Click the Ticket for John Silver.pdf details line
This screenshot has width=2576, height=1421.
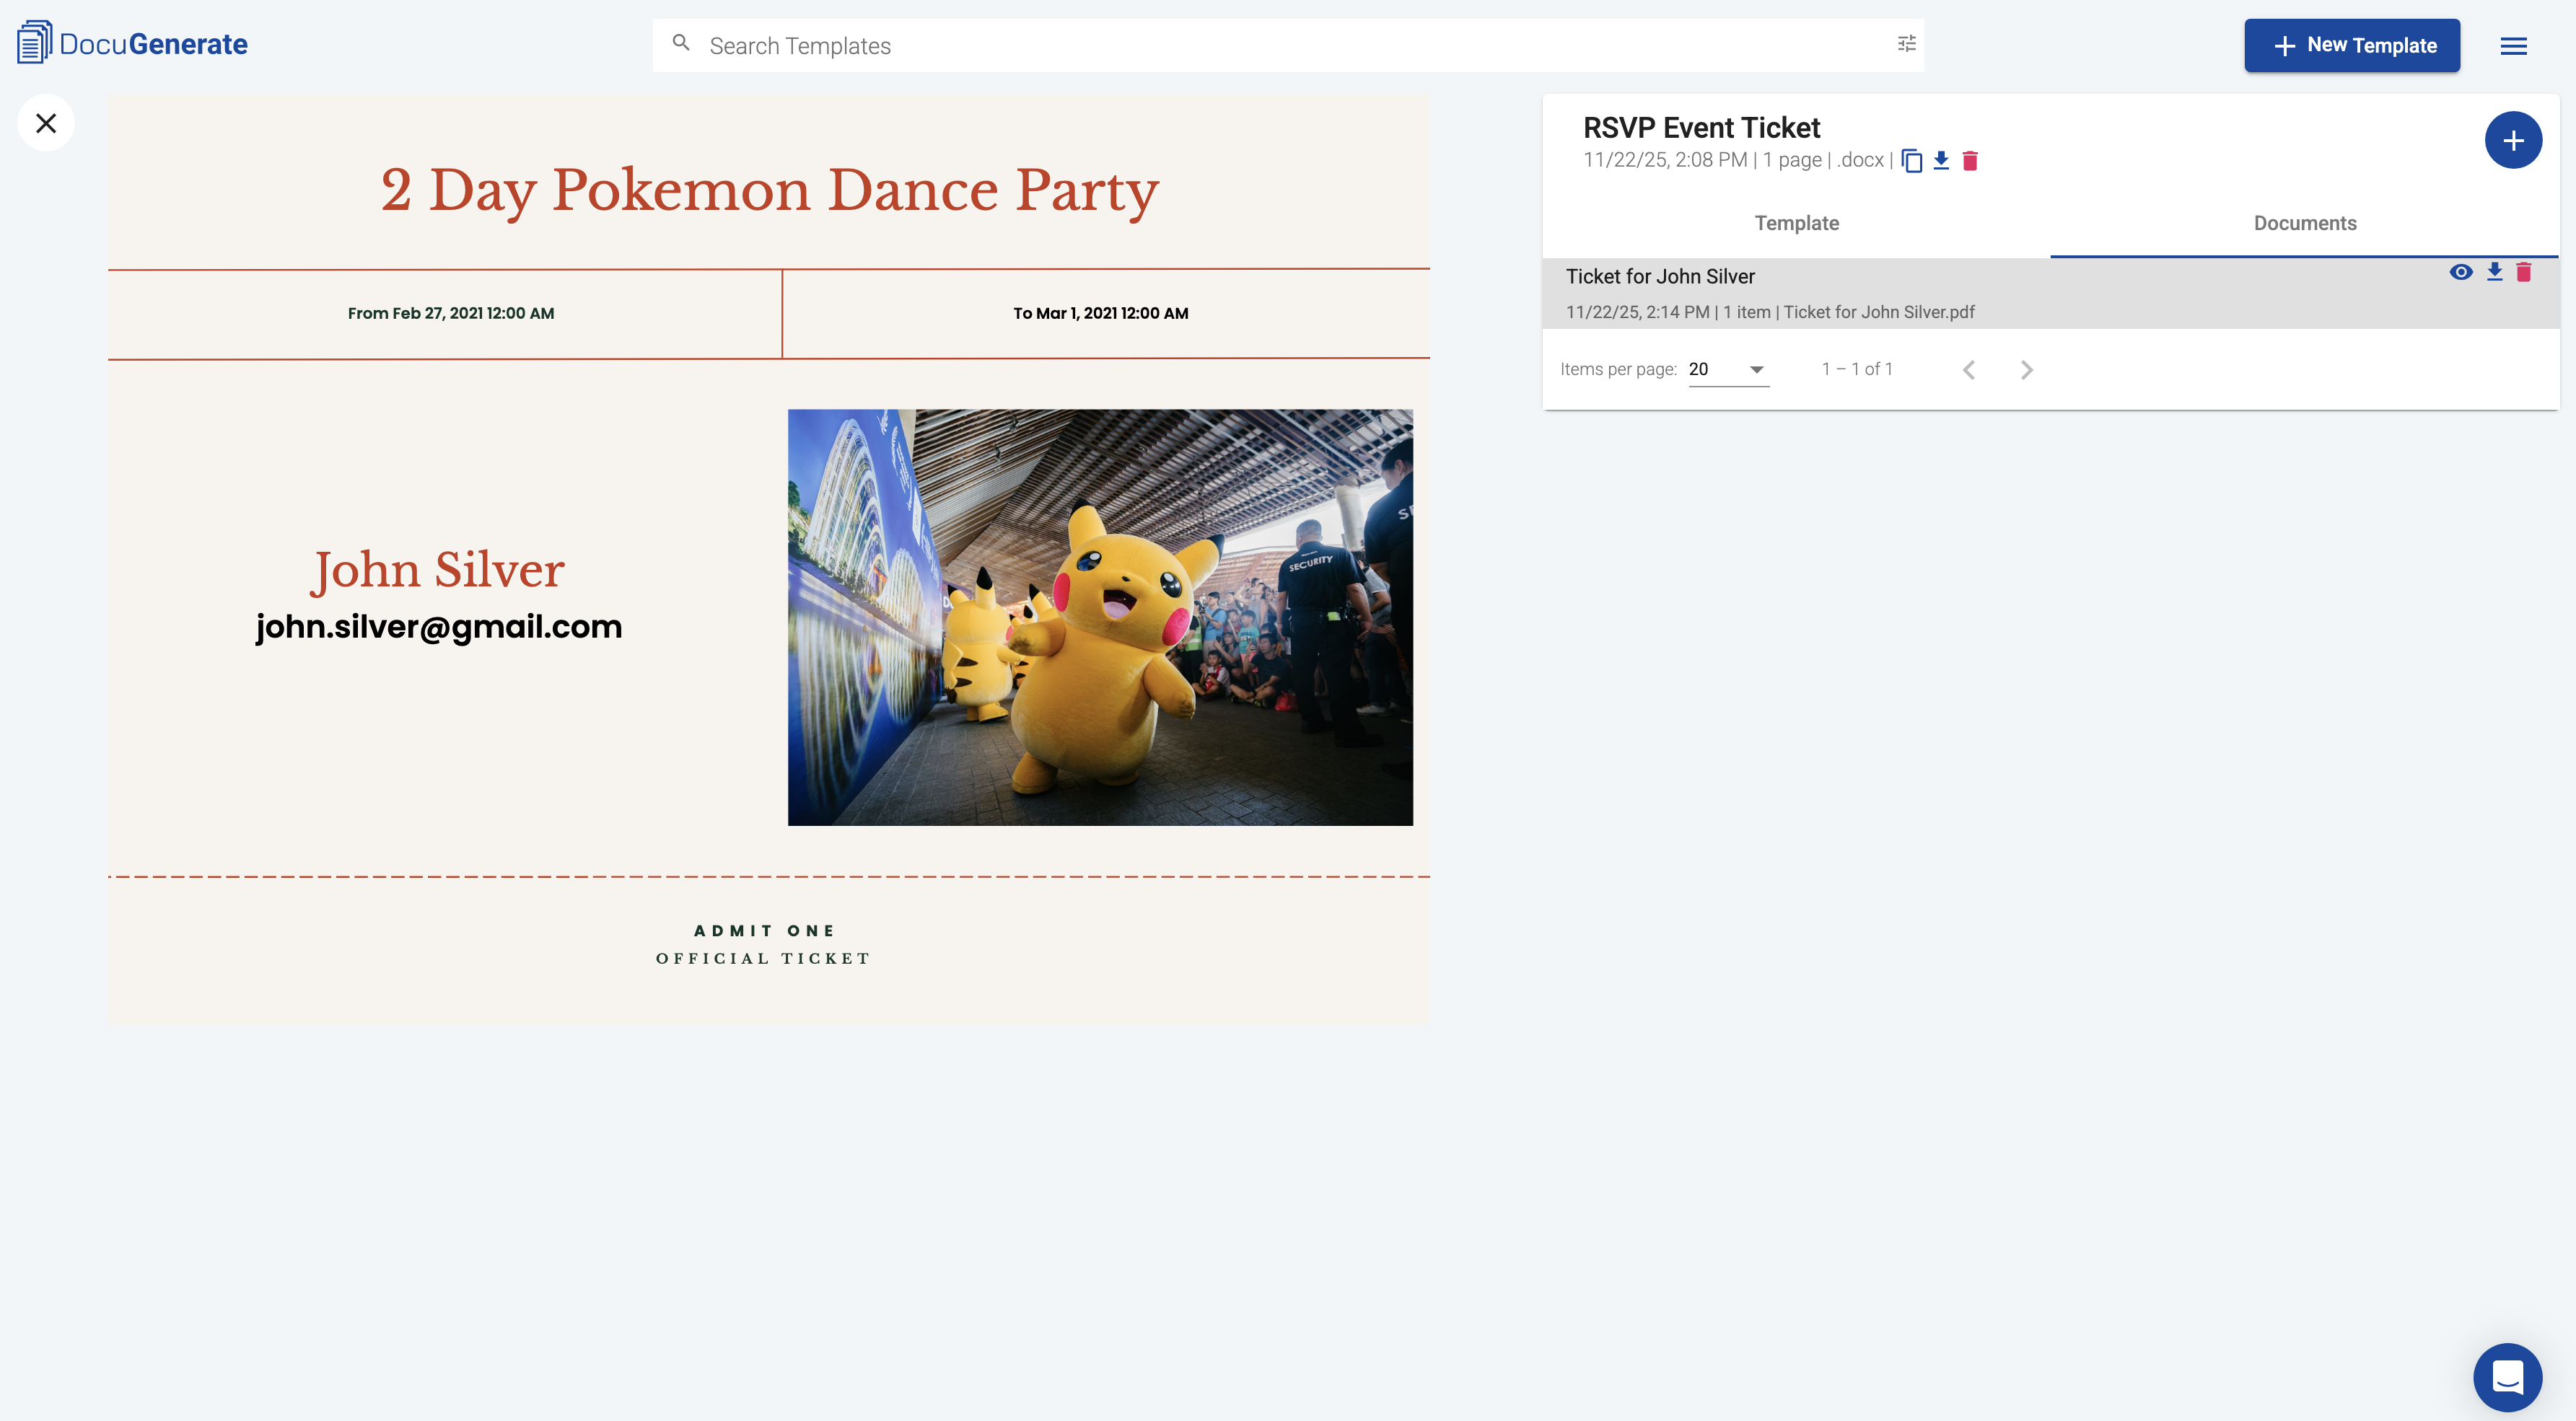[1770, 312]
